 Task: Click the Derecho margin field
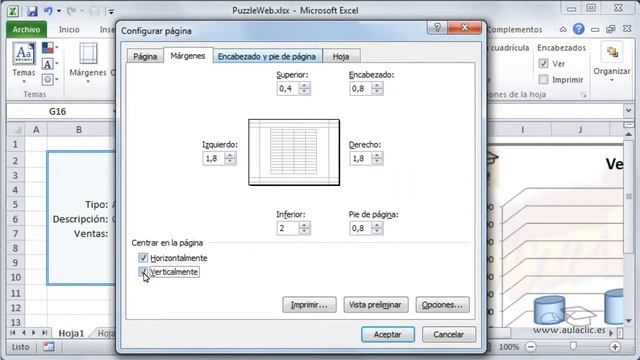point(361,158)
